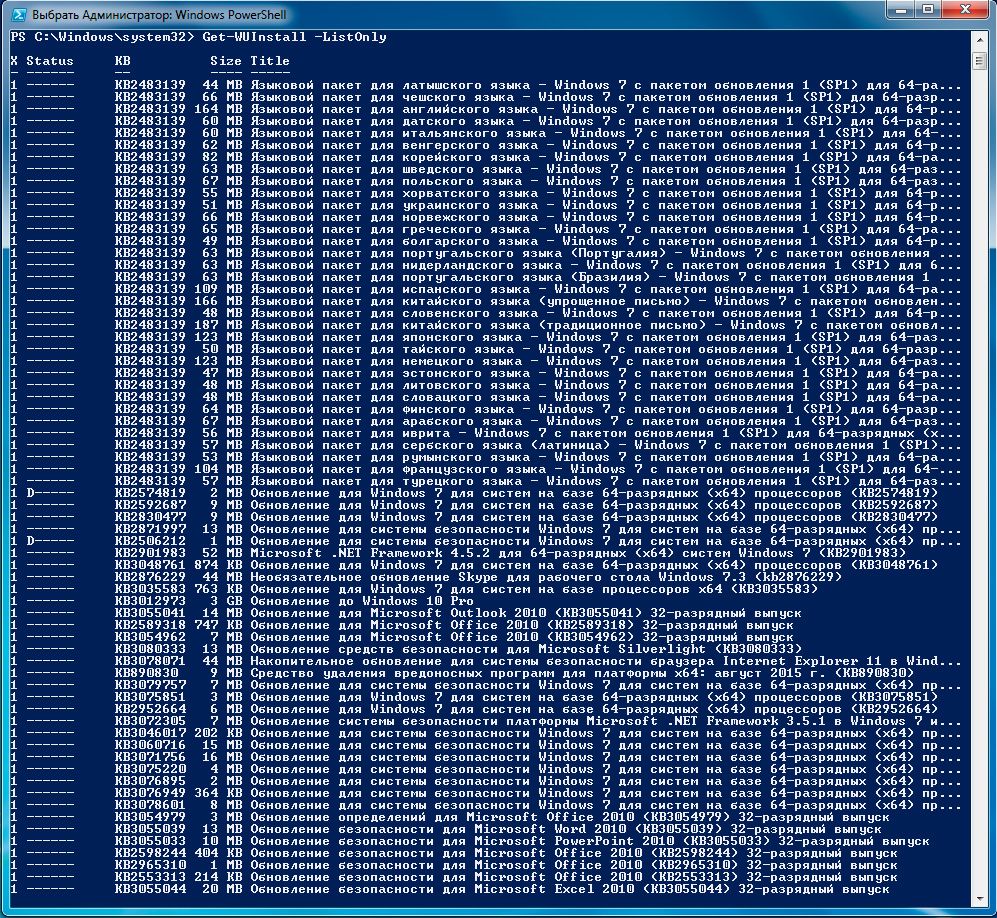The image size is (997, 918).
Task: Click the KB2592687 update row
Action: click(474, 505)
